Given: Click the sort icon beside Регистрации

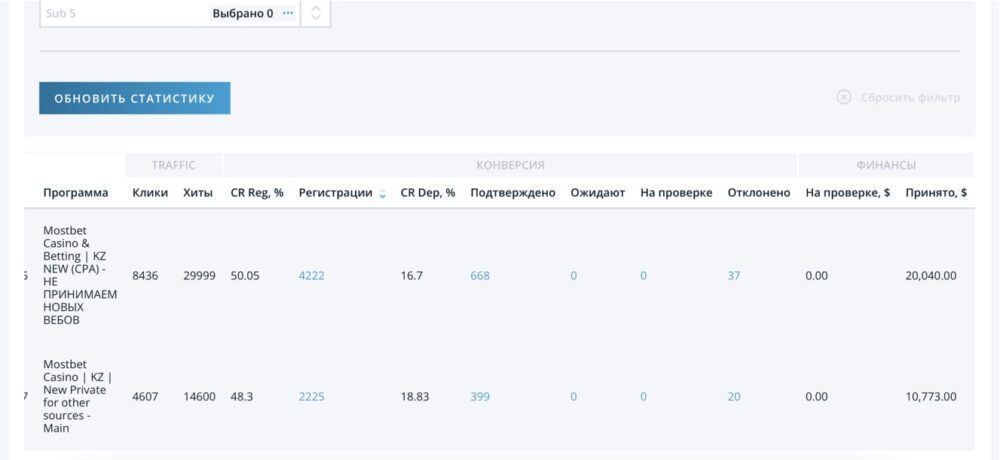Looking at the screenshot, I should point(382,194).
